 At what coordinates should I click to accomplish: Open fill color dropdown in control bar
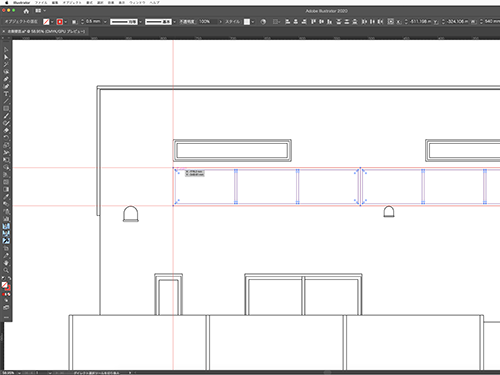(52, 22)
